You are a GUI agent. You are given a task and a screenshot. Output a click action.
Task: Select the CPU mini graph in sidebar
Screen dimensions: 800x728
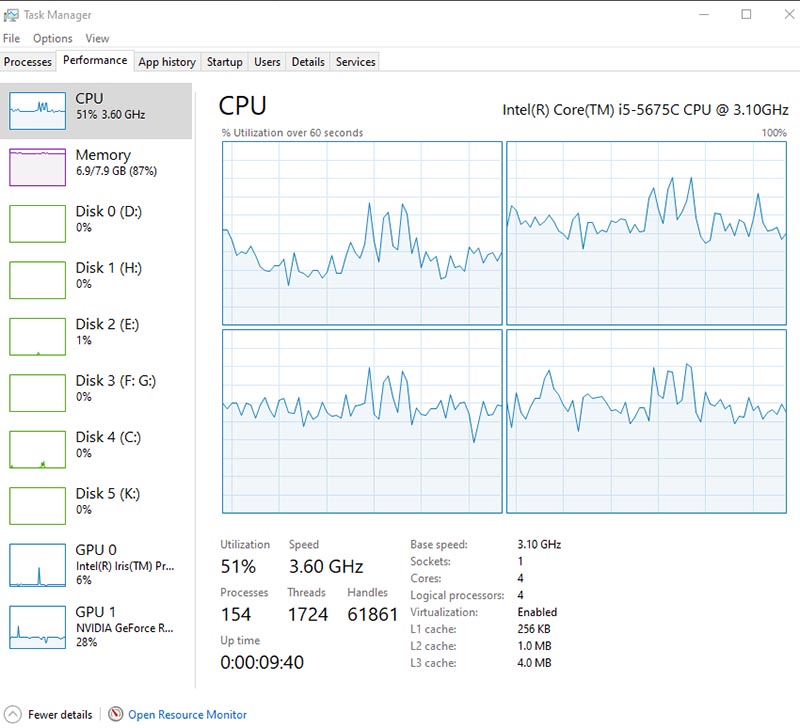pyautogui.click(x=37, y=110)
